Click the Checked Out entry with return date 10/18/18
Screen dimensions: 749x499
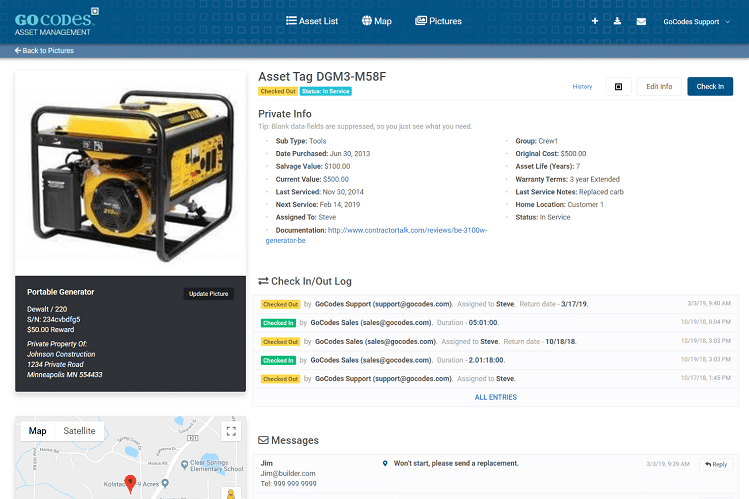coord(495,341)
